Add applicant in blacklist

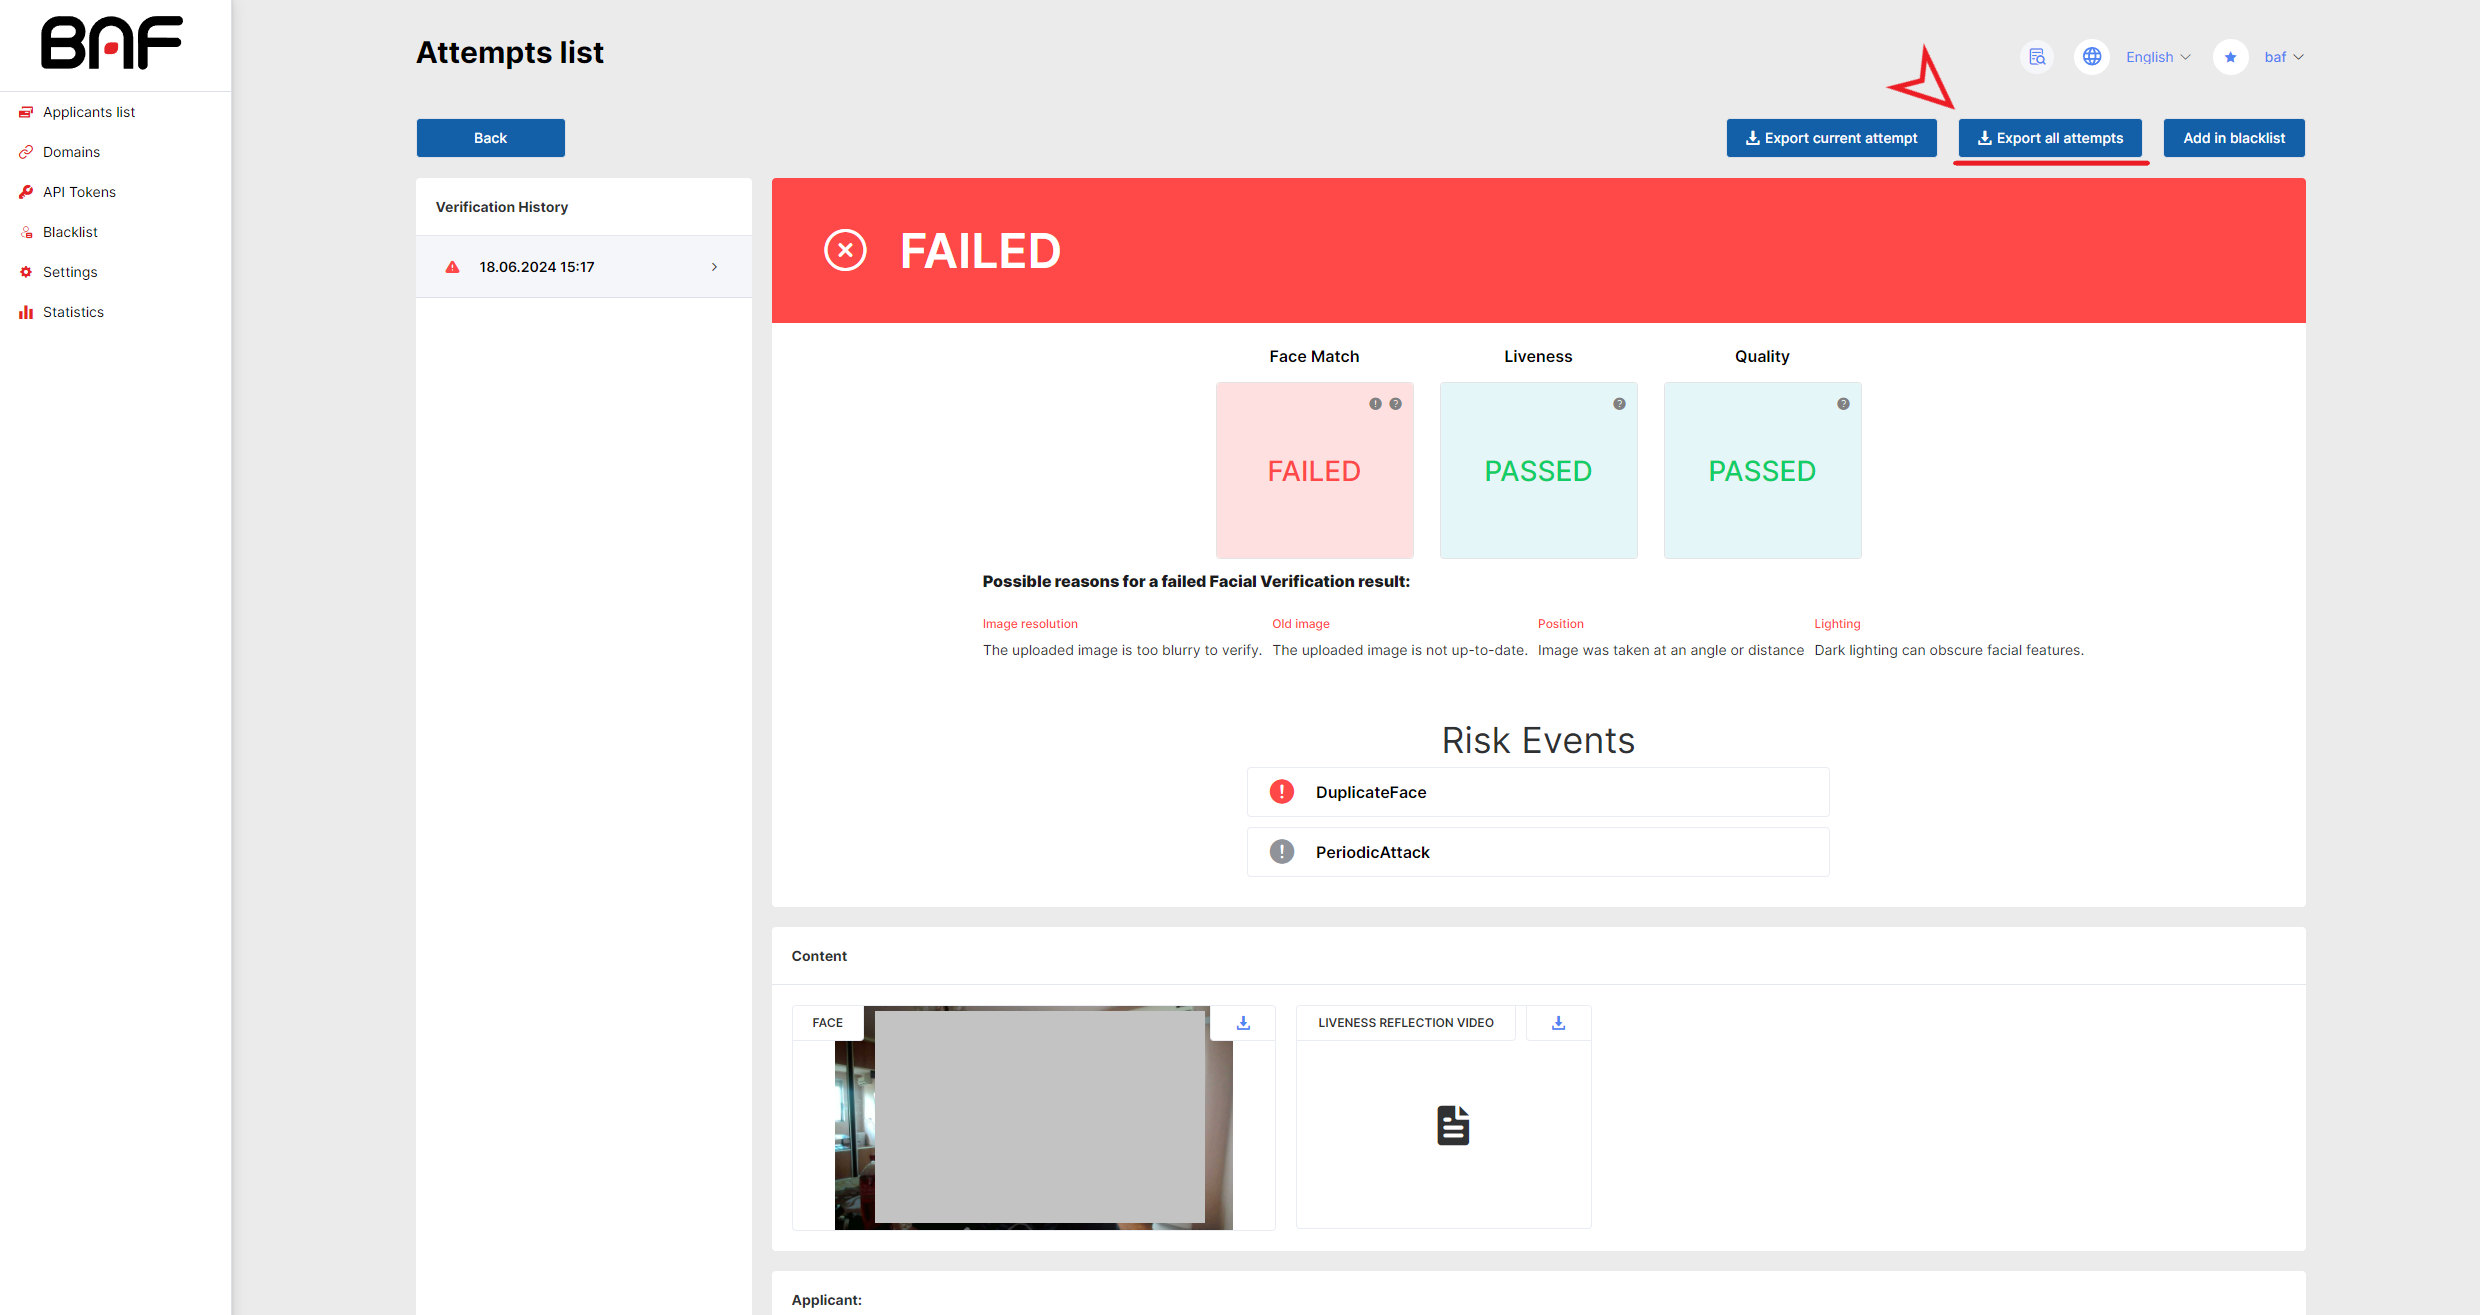(x=2234, y=138)
